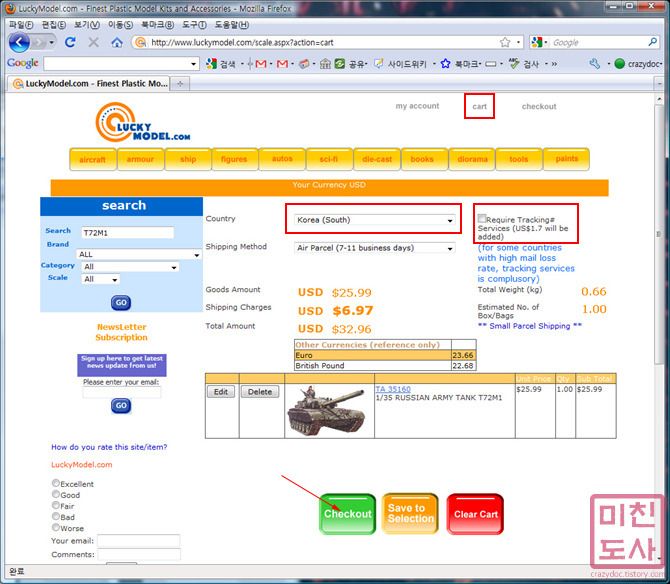The width and height of the screenshot is (670, 584).
Task: Reload the page with the refresh icon
Action: 70,42
